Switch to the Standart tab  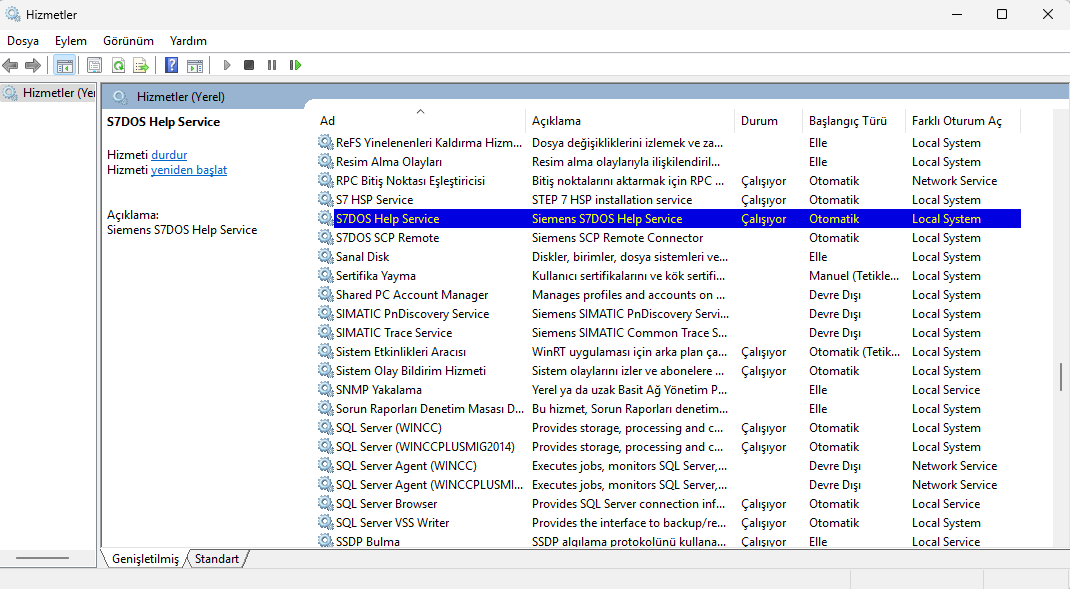pyautogui.click(x=217, y=559)
